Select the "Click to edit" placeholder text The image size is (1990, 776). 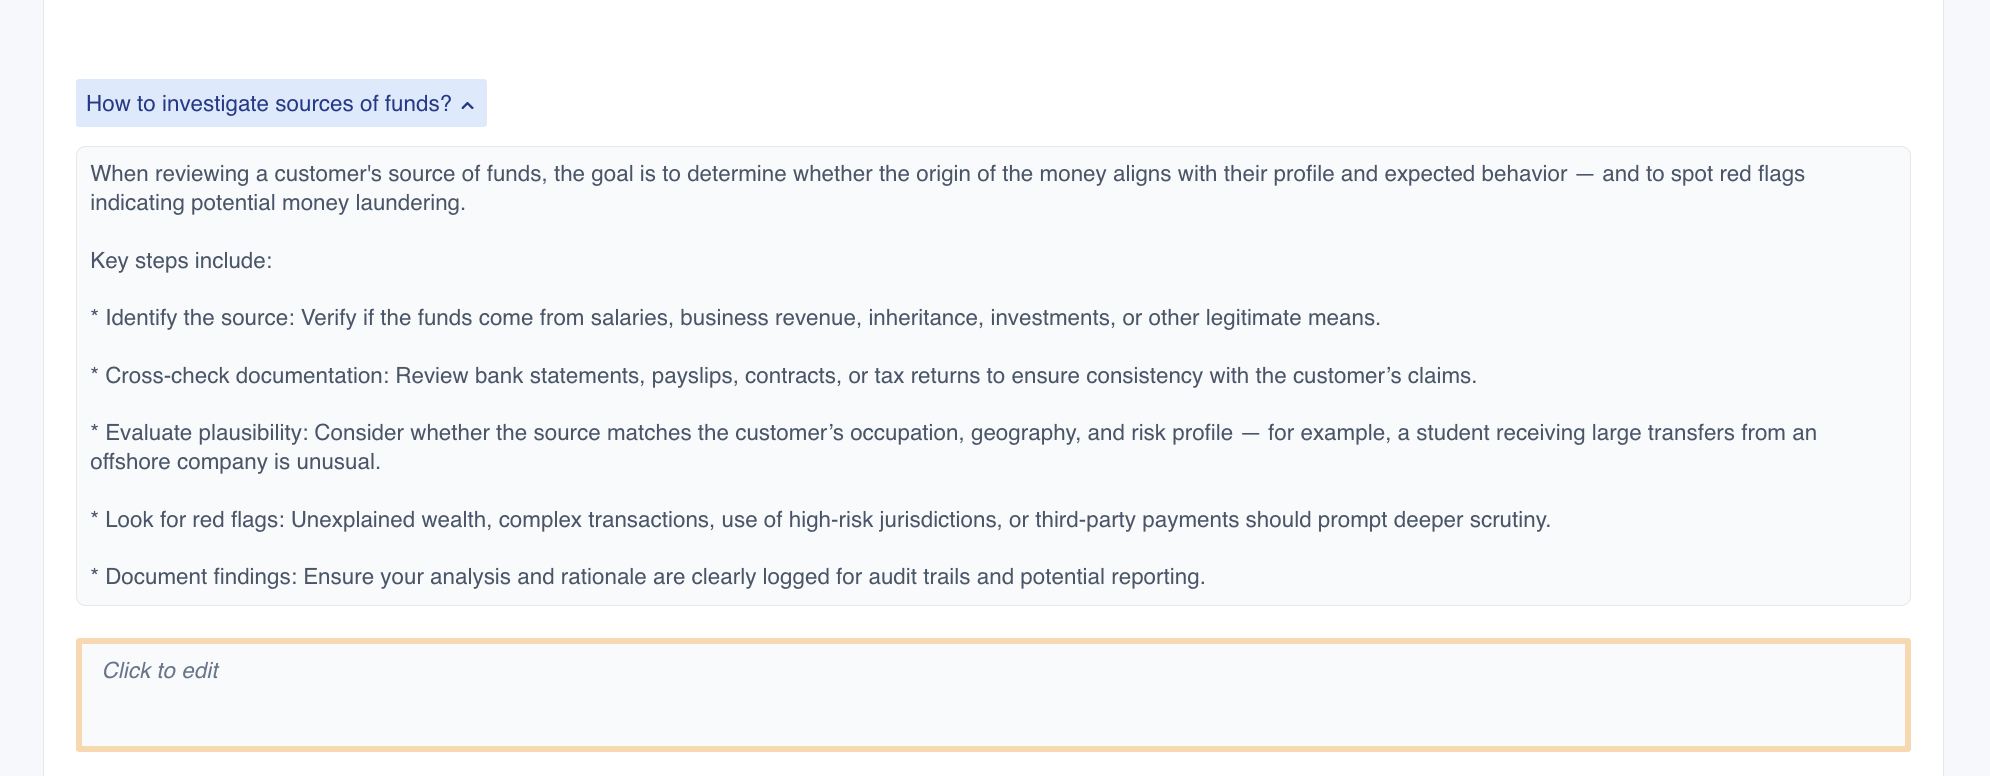(x=160, y=671)
